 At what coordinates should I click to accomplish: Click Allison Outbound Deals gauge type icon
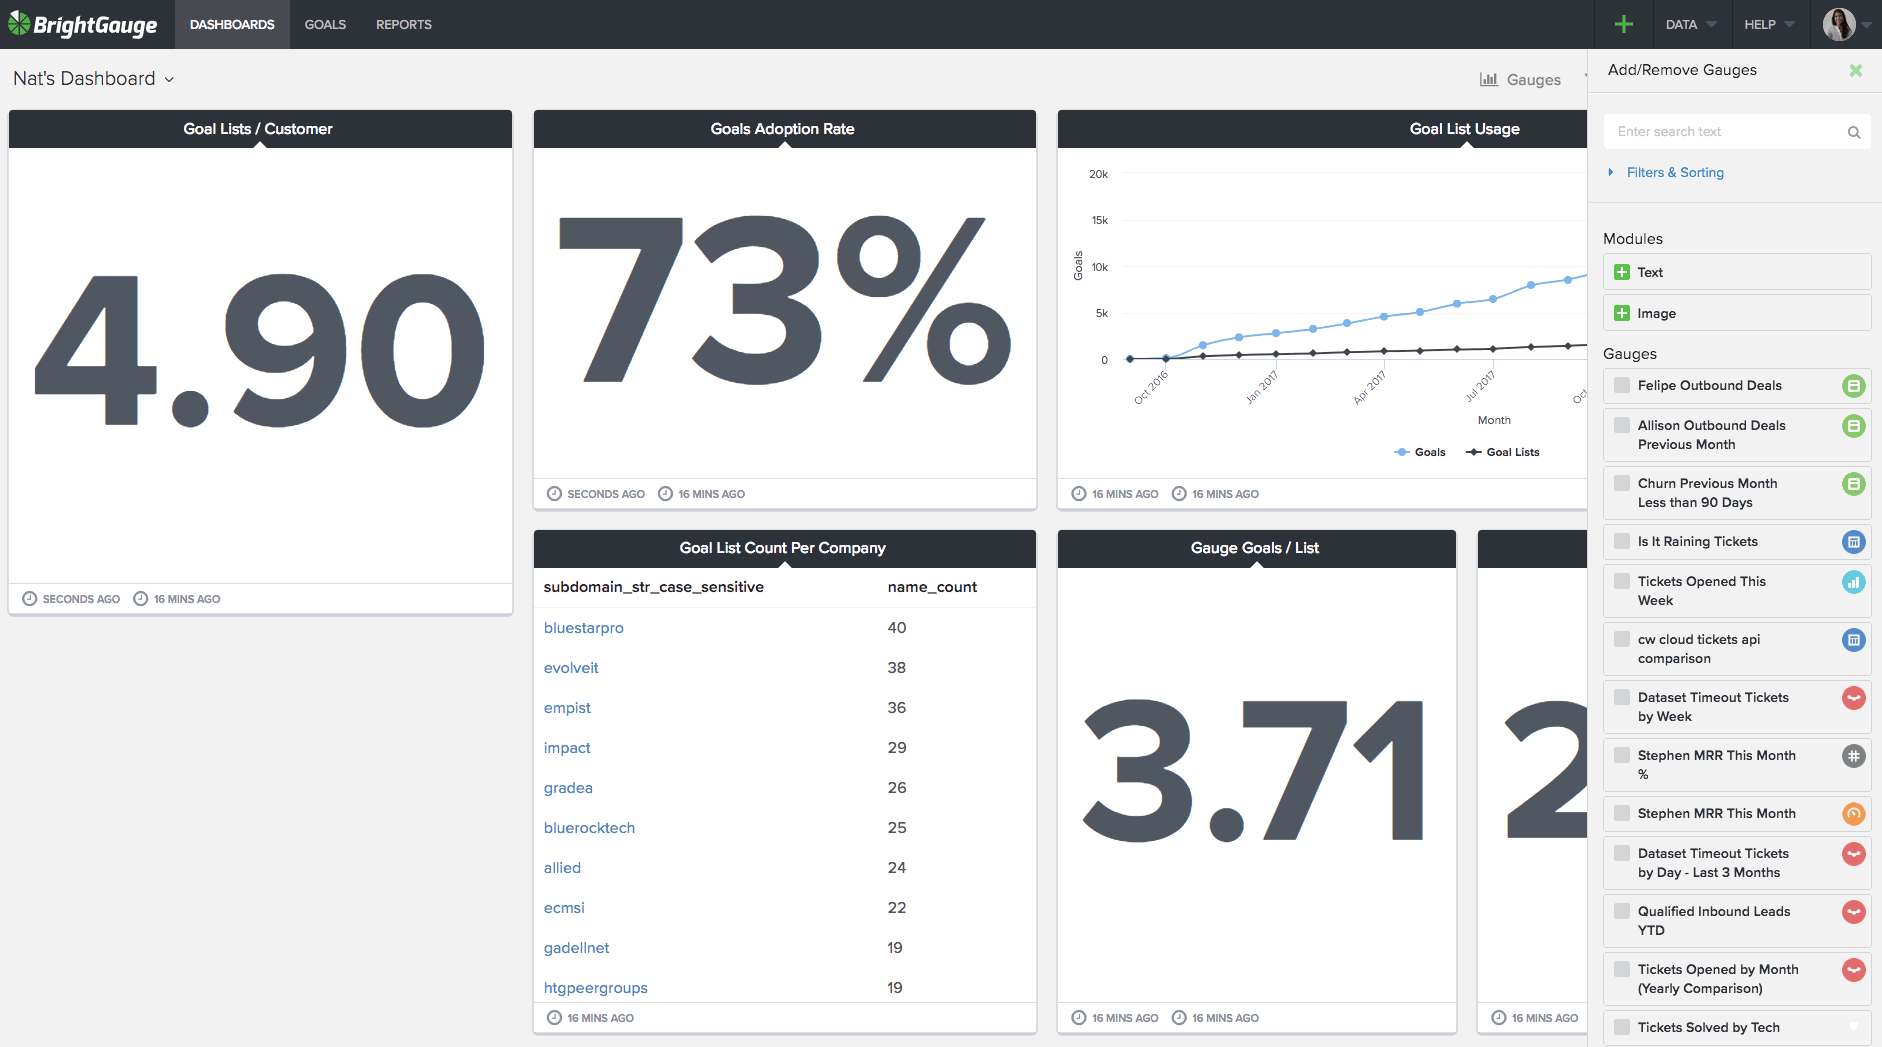click(x=1854, y=426)
